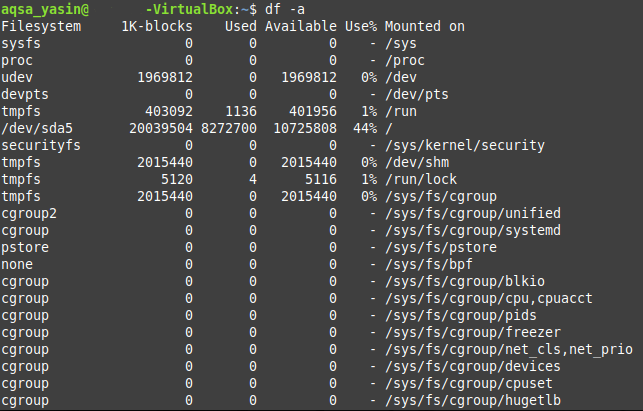This screenshot has height=411, width=643.
Task: Click the /dev/sda5 filesystem entry
Action: (x=35, y=129)
